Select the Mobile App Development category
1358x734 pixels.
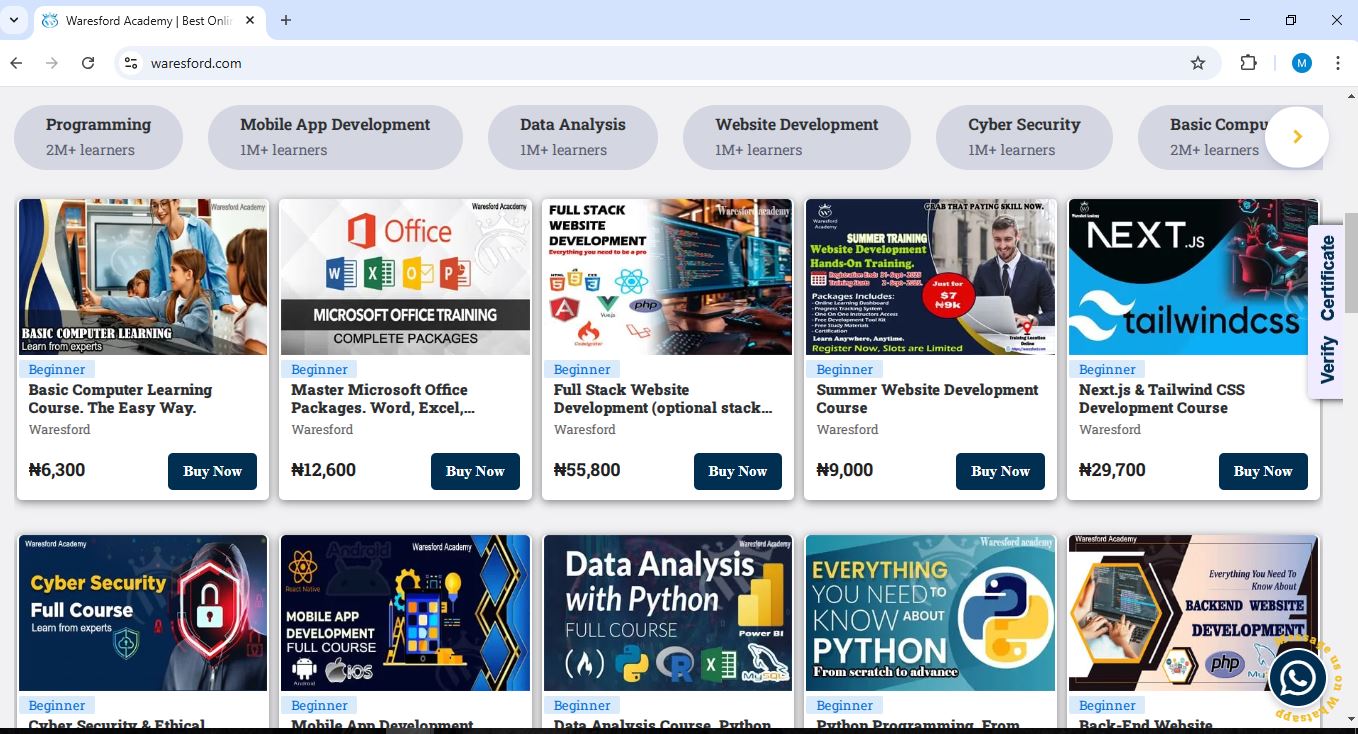[x=335, y=137]
